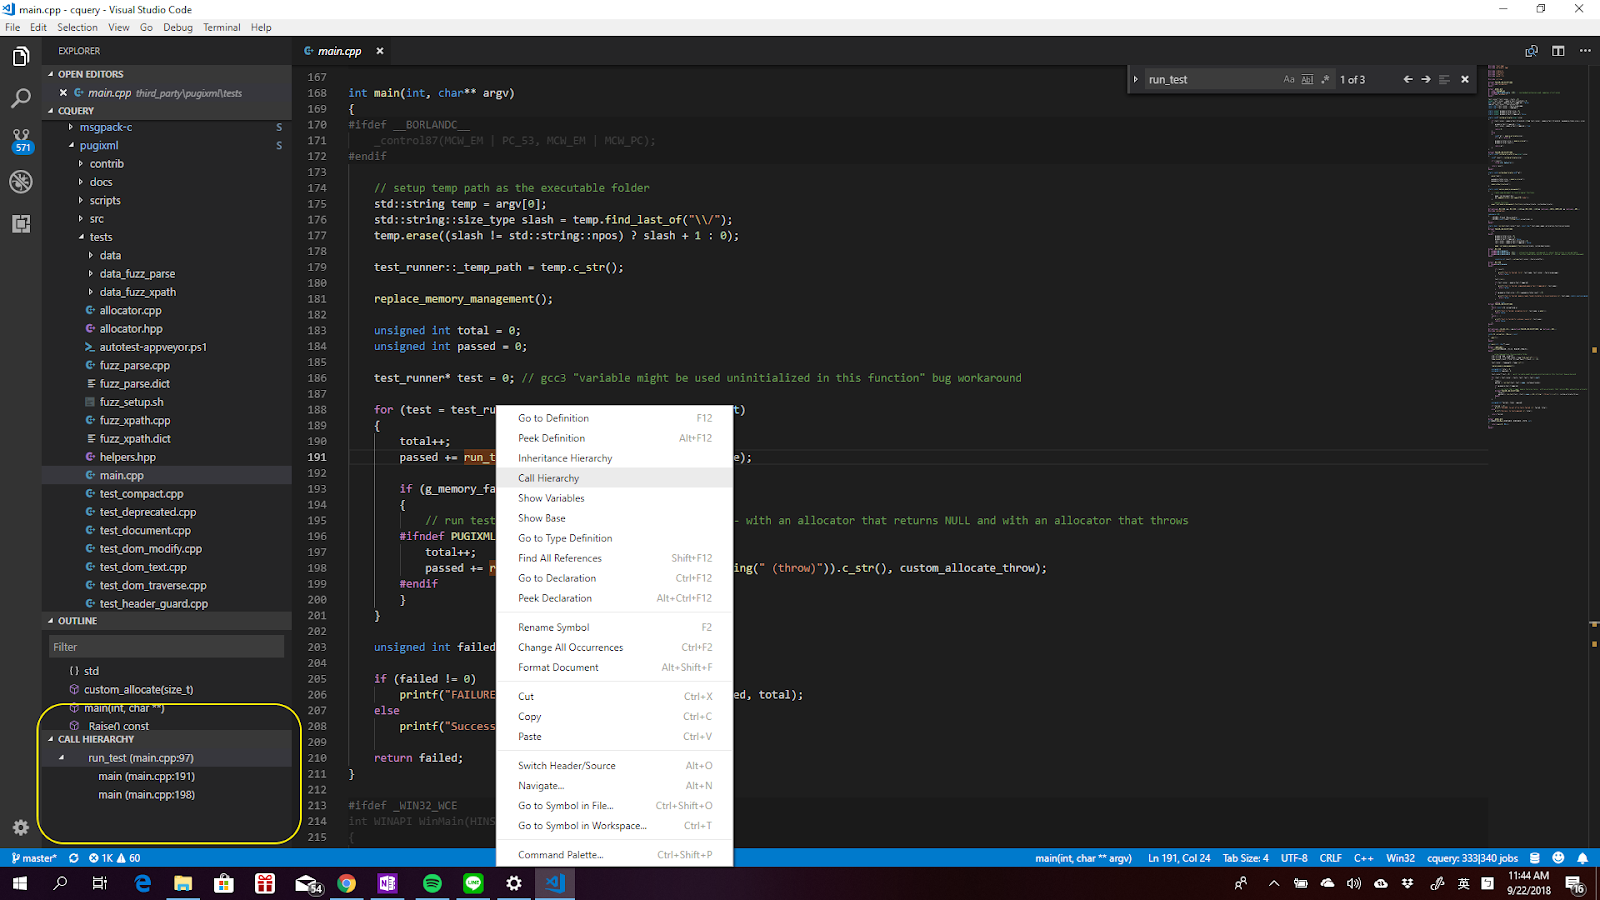
Task: Click the notifications bell in the status bar
Action: pos(1582,857)
